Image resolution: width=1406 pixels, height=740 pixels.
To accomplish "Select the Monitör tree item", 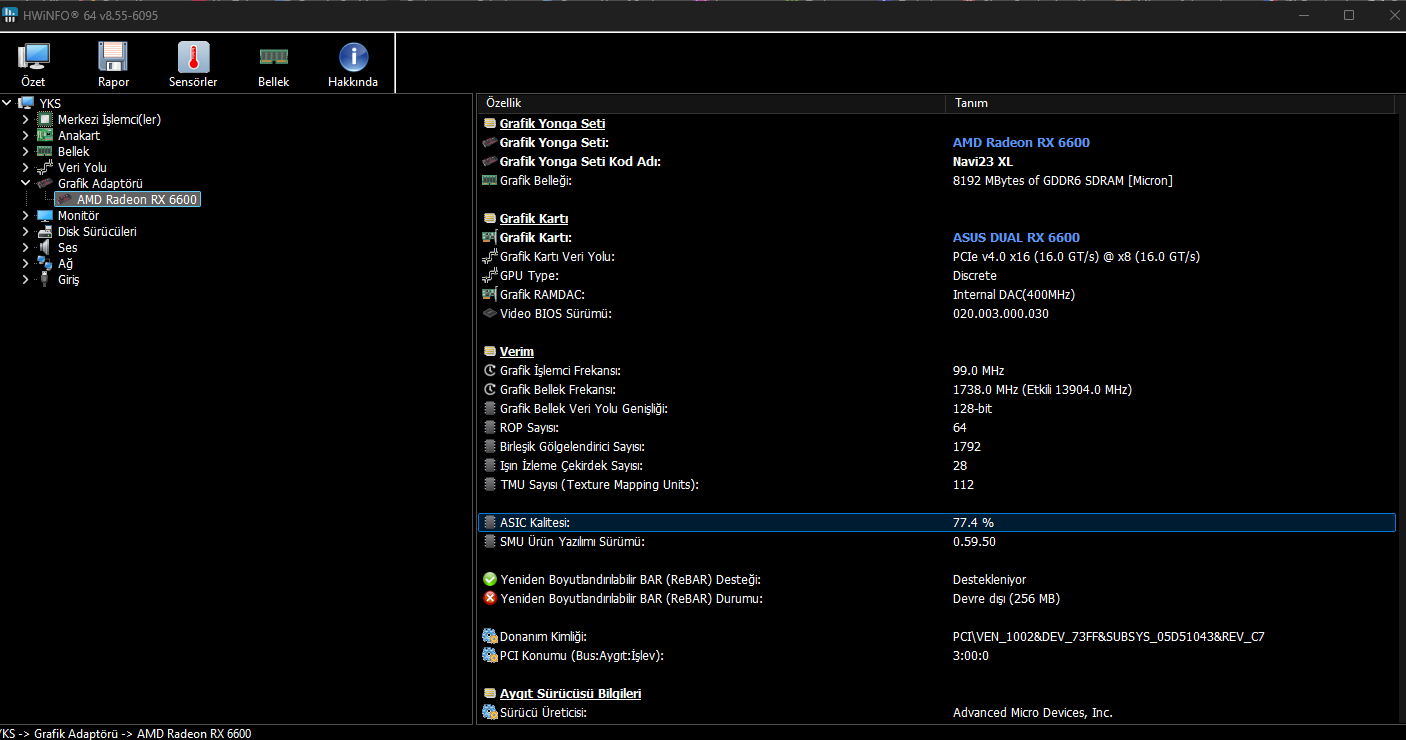I will pyautogui.click(x=78, y=215).
